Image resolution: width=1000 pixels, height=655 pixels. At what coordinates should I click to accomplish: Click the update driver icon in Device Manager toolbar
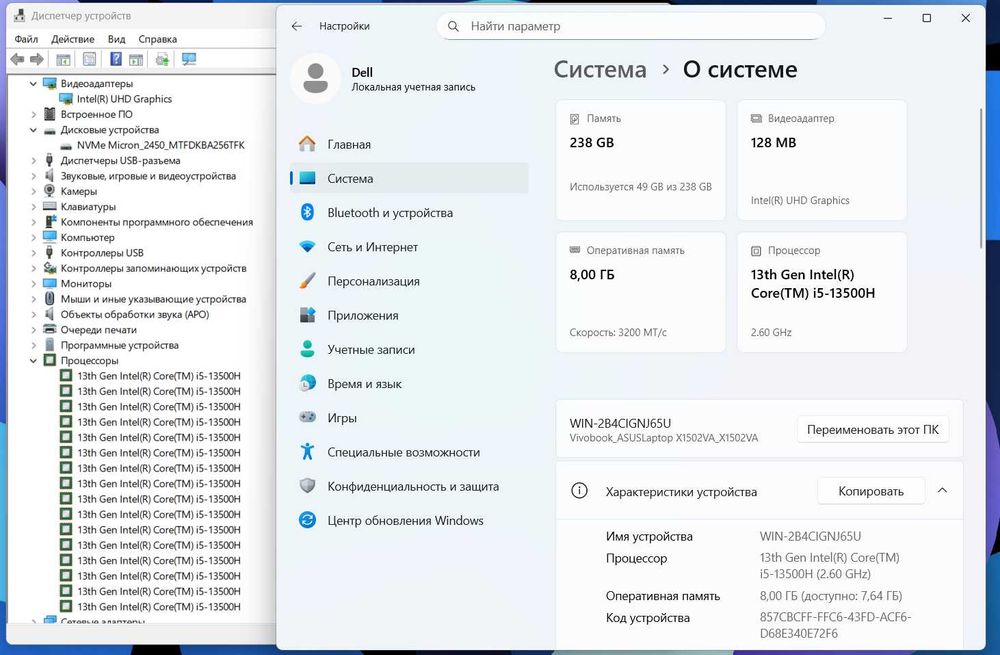tap(162, 59)
